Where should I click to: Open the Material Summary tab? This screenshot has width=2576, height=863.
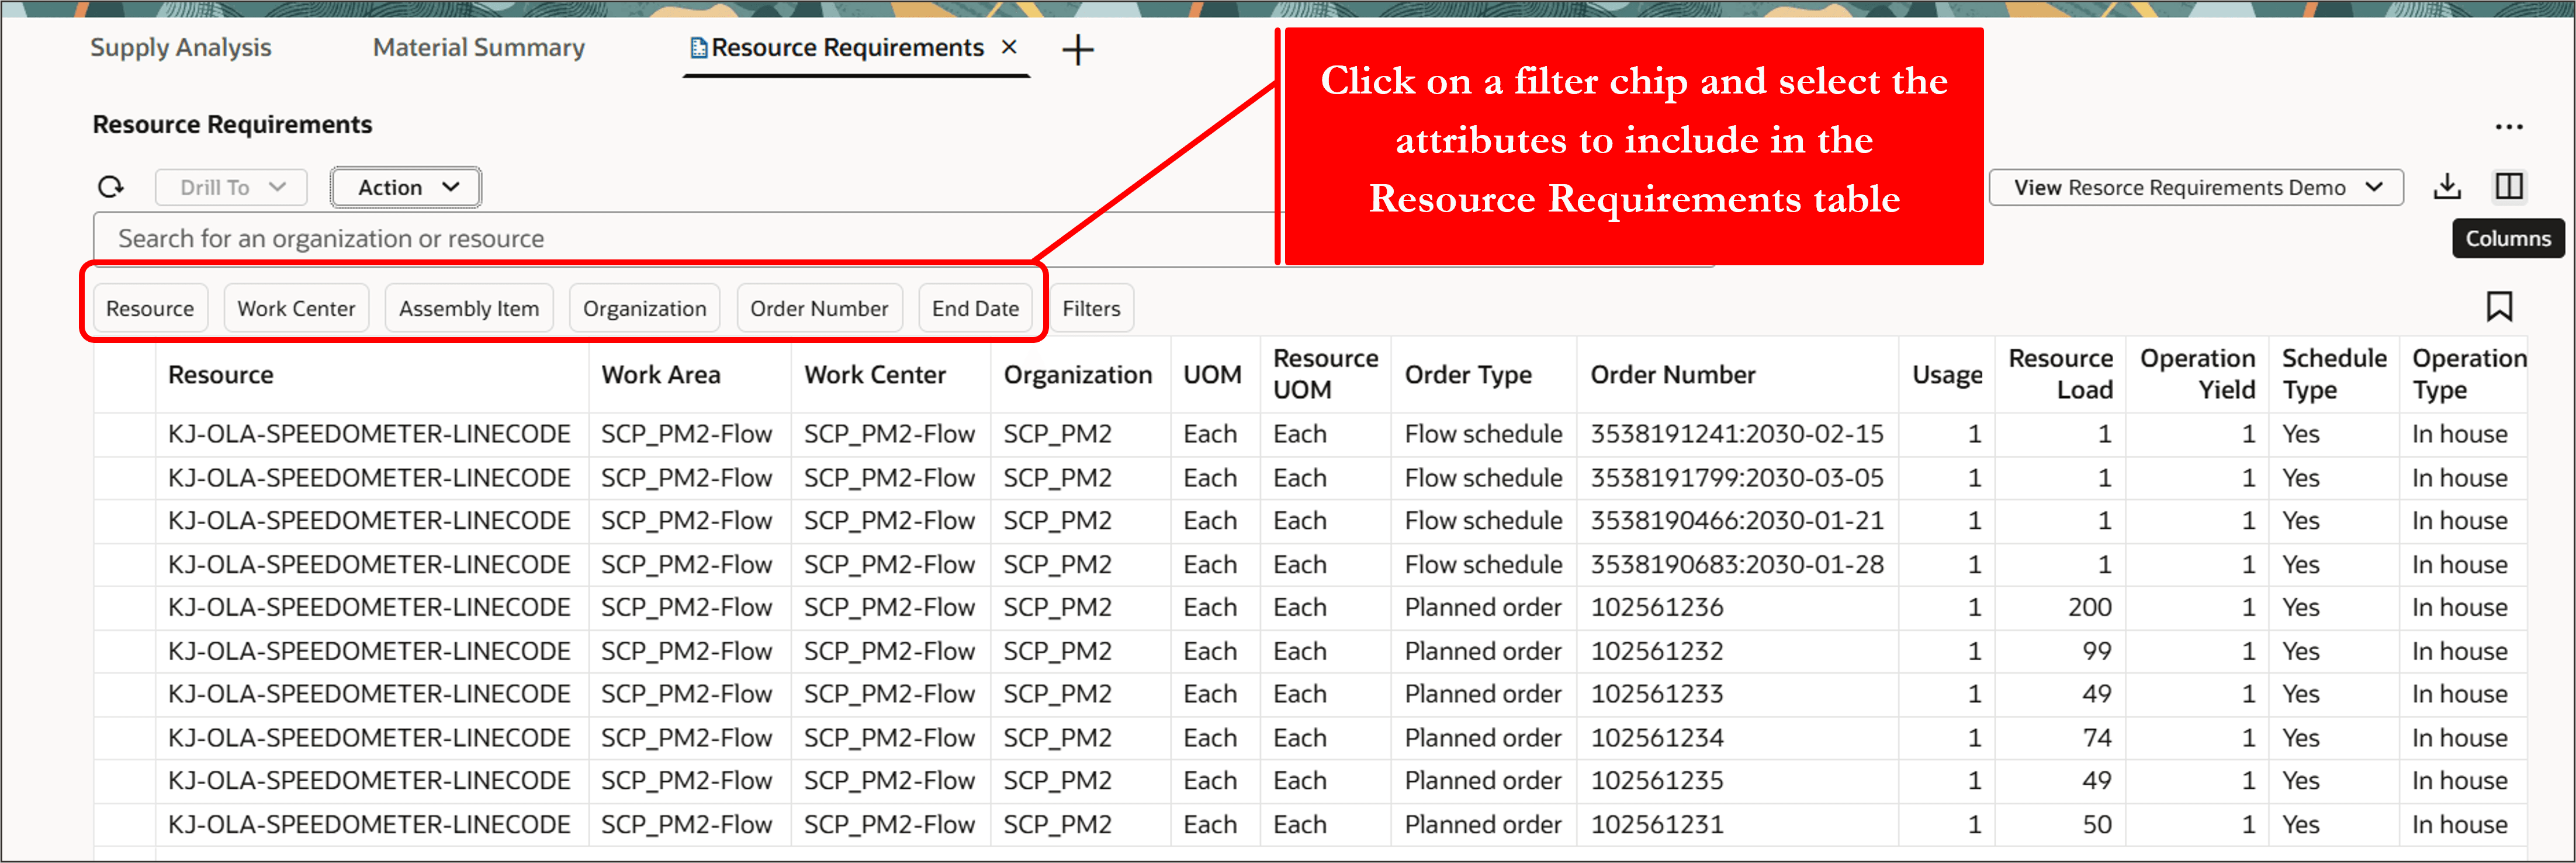coord(478,47)
